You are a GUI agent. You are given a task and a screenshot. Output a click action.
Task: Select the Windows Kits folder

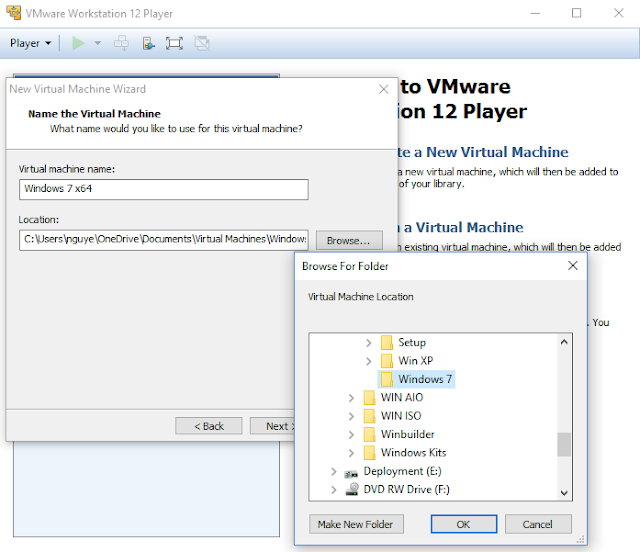413,452
